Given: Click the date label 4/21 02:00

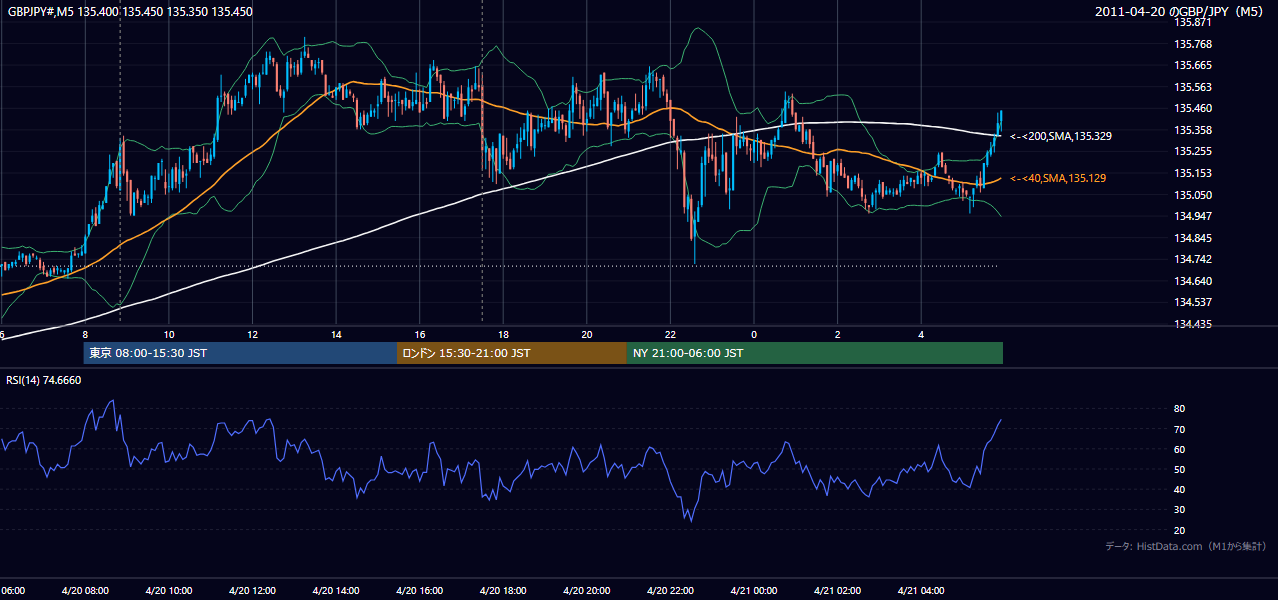Looking at the screenshot, I should (x=837, y=591).
